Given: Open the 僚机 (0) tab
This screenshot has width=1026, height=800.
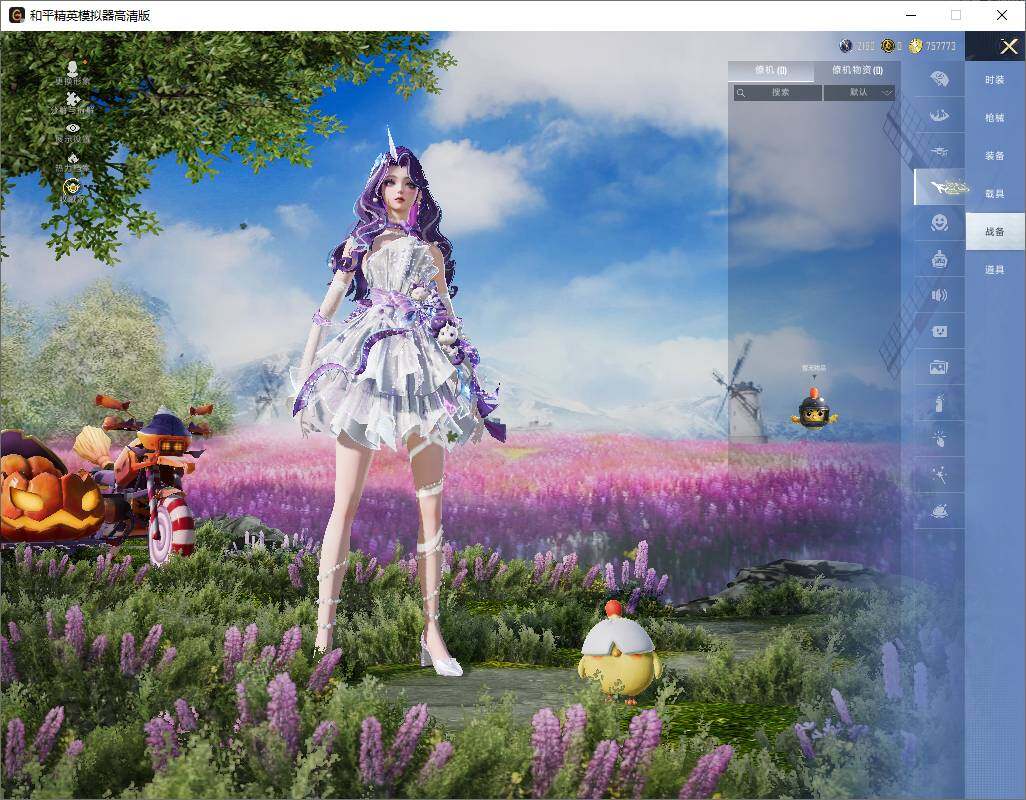Looking at the screenshot, I should (x=771, y=71).
